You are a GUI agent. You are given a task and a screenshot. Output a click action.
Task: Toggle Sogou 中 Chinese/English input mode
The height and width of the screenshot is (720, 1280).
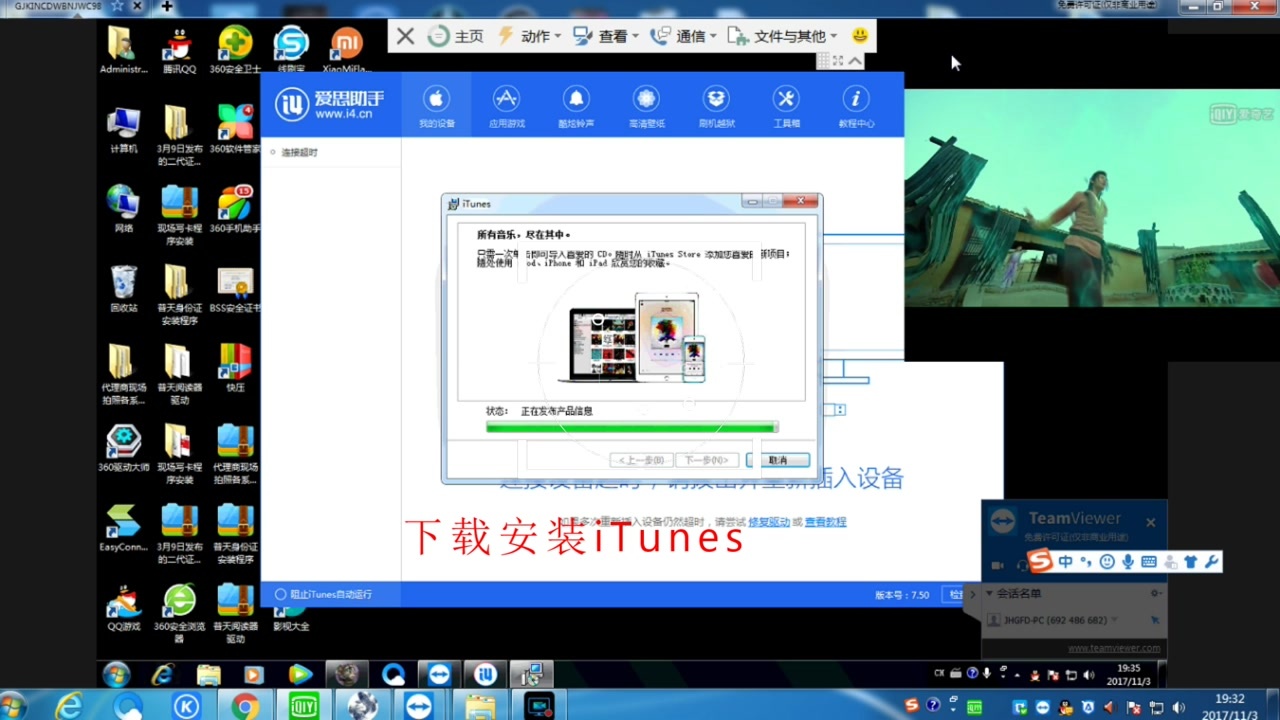(x=1066, y=562)
